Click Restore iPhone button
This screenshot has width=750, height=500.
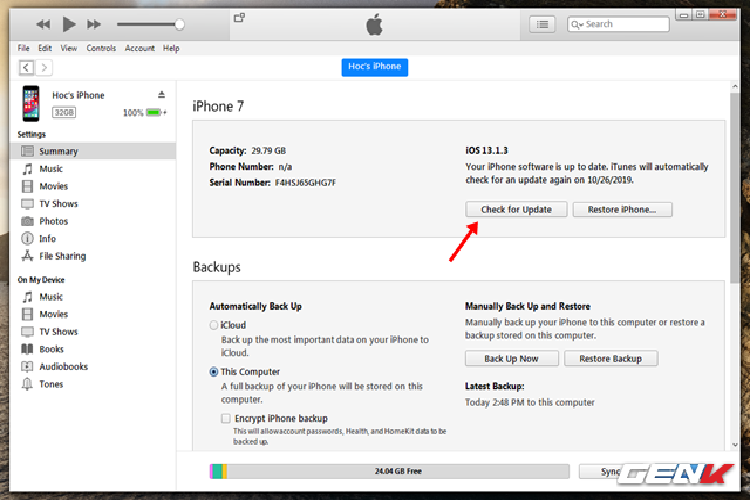pyautogui.click(x=622, y=210)
